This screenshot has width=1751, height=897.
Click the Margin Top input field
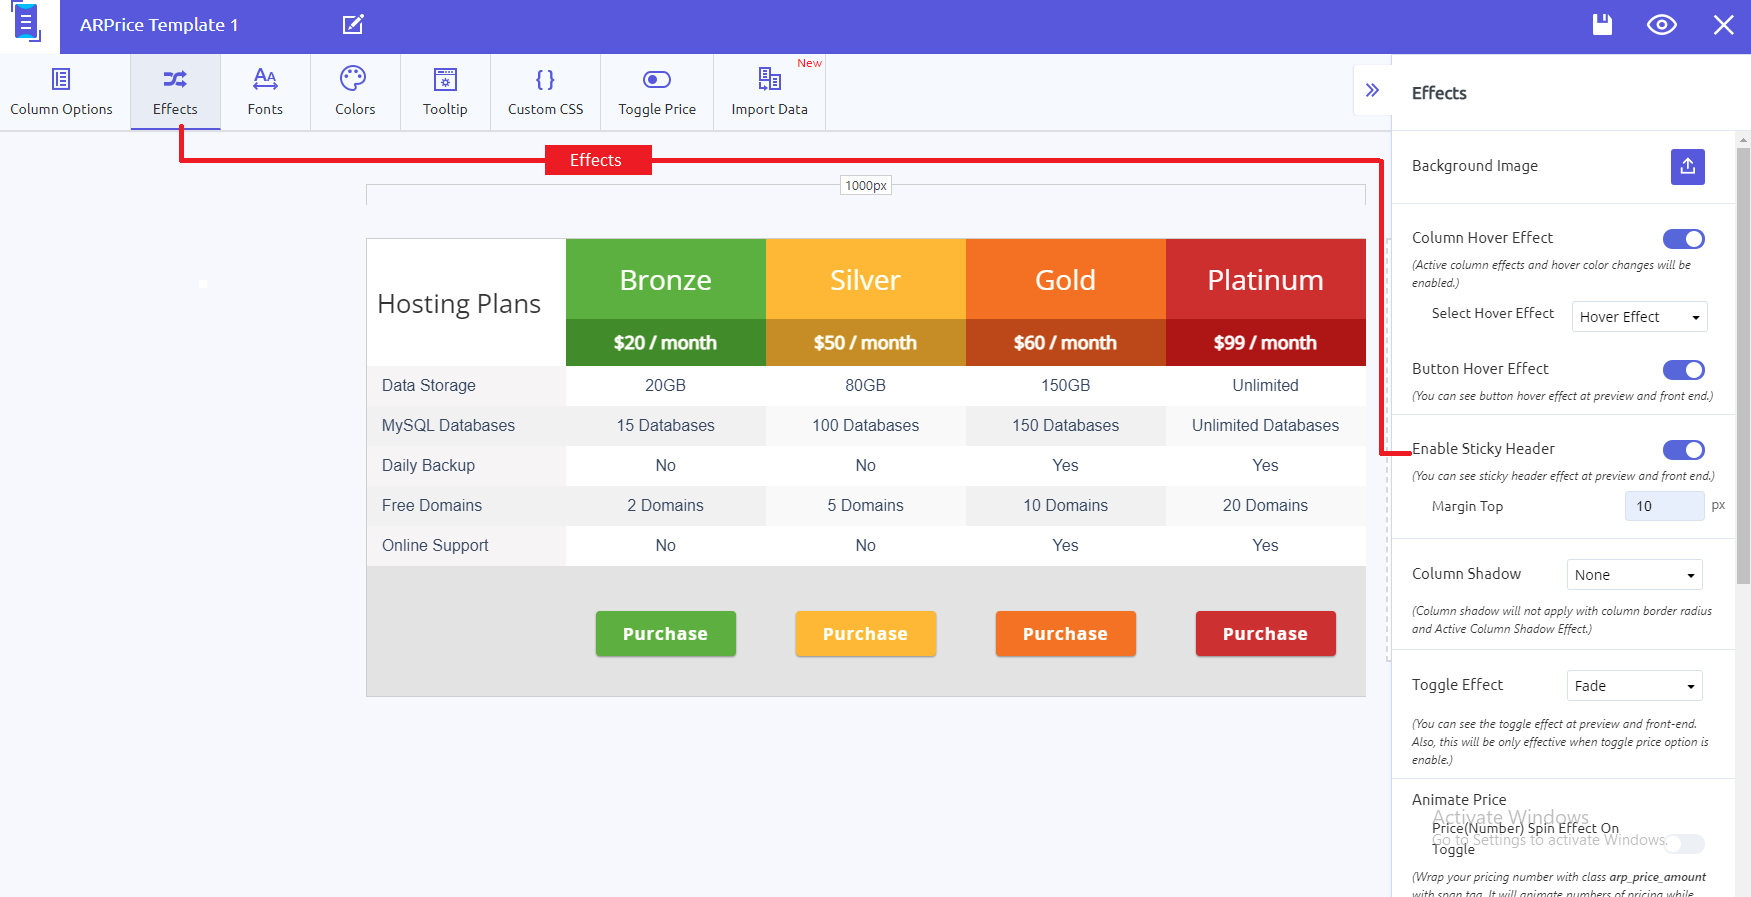point(1665,506)
